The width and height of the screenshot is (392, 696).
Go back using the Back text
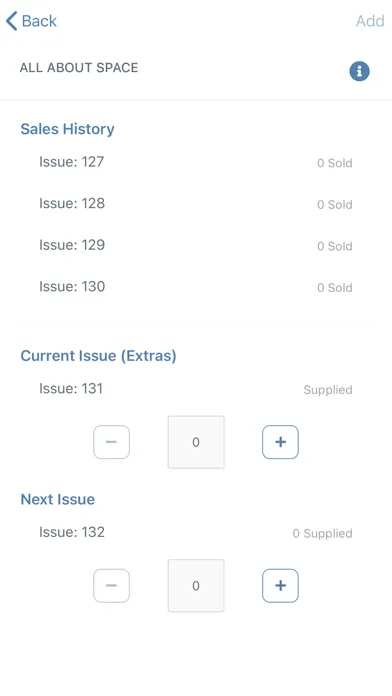[39, 21]
